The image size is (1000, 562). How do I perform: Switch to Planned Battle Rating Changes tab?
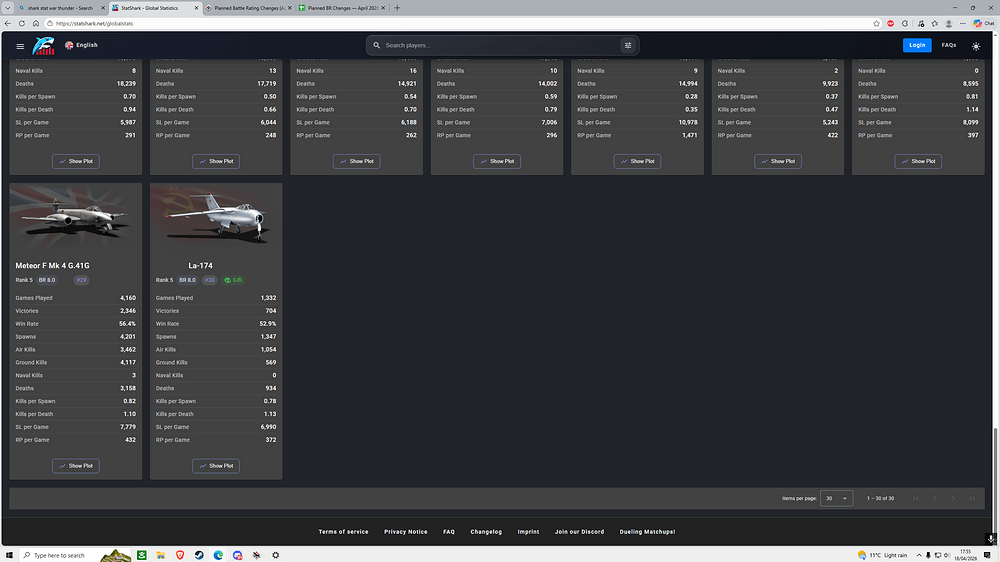pyautogui.click(x=249, y=8)
